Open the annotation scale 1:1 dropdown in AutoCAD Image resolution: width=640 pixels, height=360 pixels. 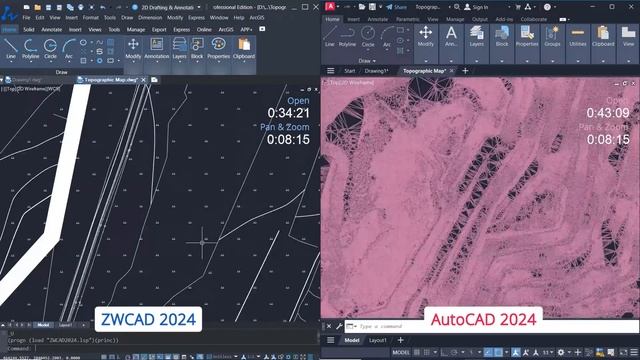click(x=548, y=352)
